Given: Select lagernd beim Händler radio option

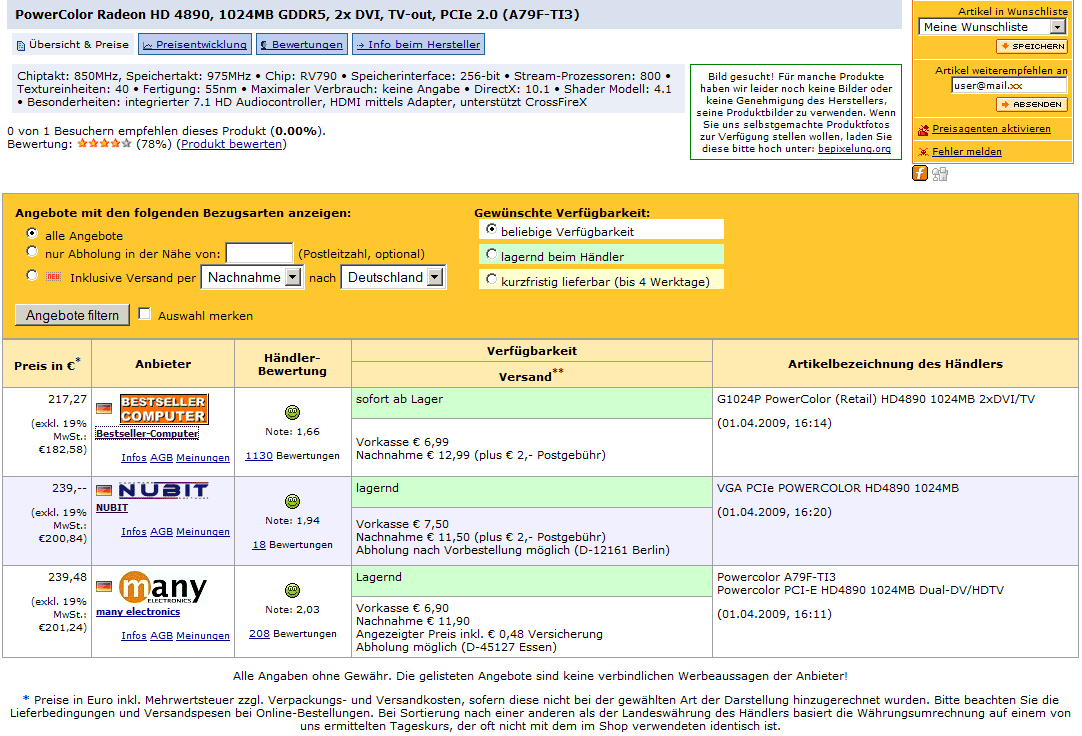Looking at the screenshot, I should point(491,254).
